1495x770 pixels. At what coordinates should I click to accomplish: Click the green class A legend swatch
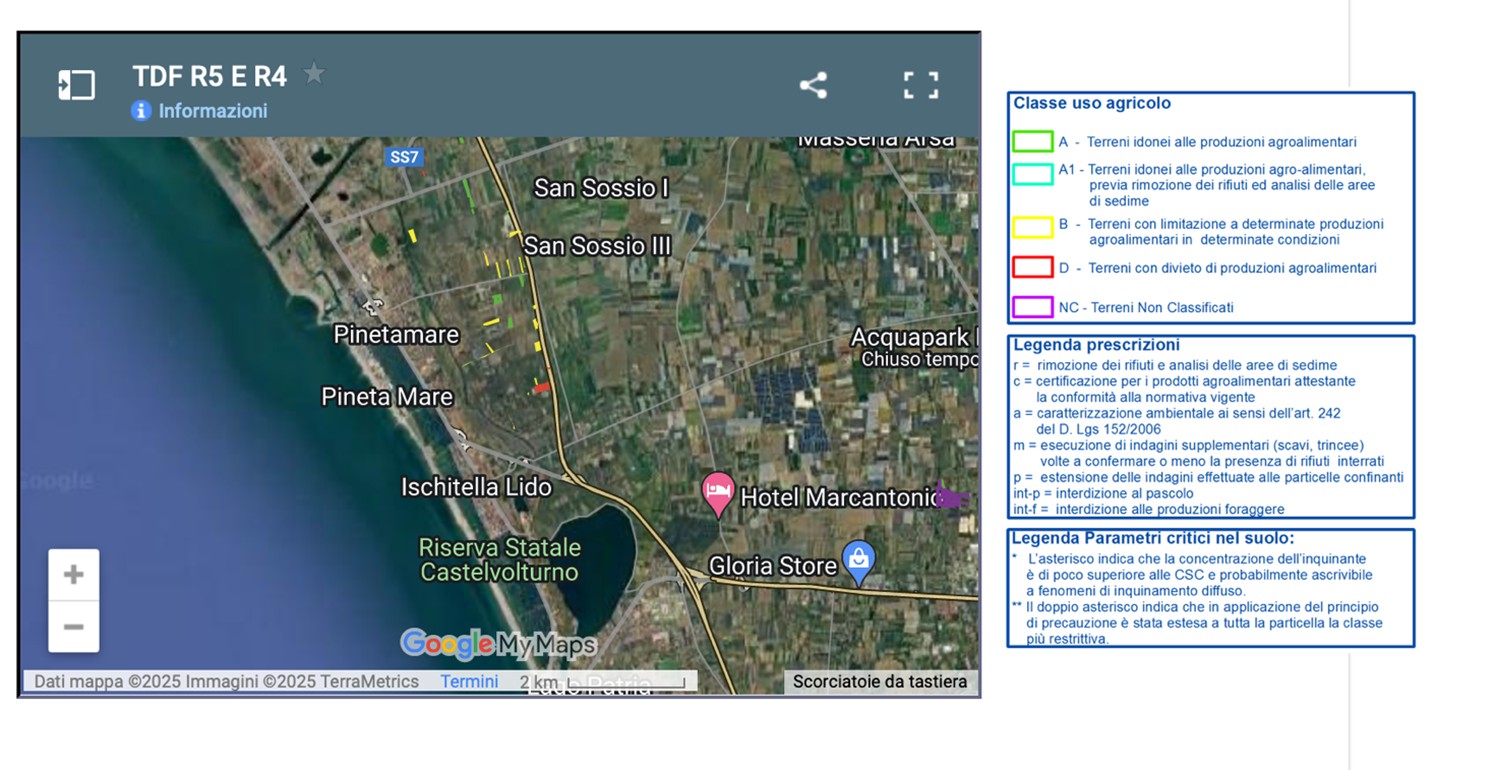(x=1032, y=142)
